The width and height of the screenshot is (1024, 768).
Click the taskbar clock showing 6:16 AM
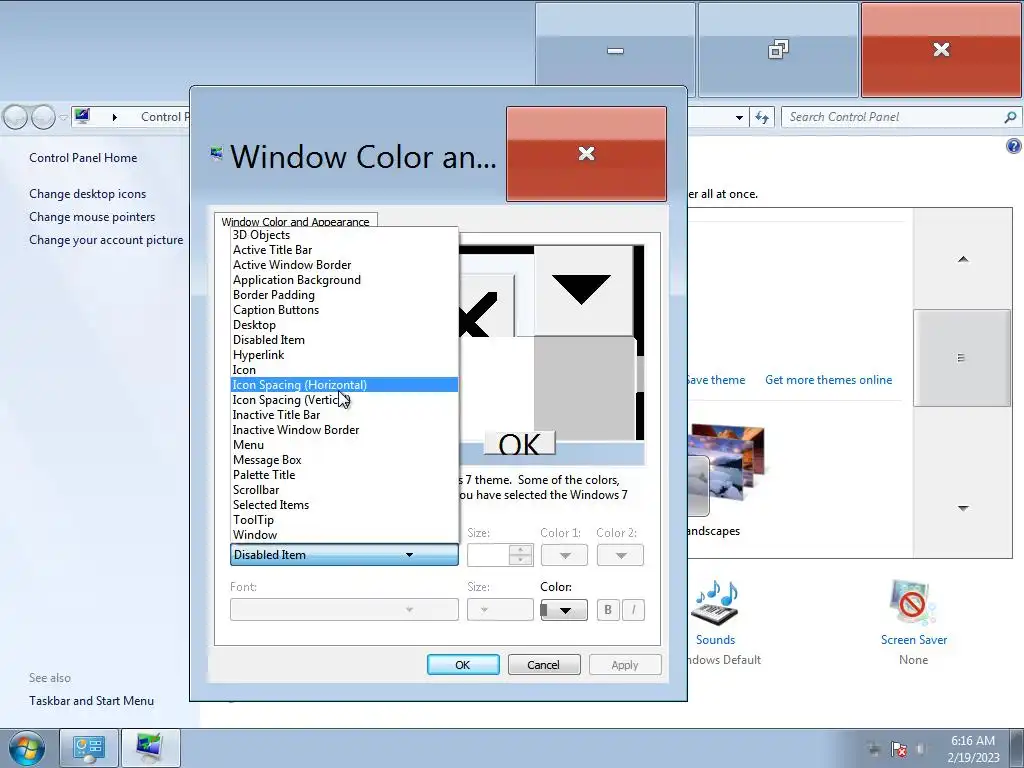pos(973,748)
